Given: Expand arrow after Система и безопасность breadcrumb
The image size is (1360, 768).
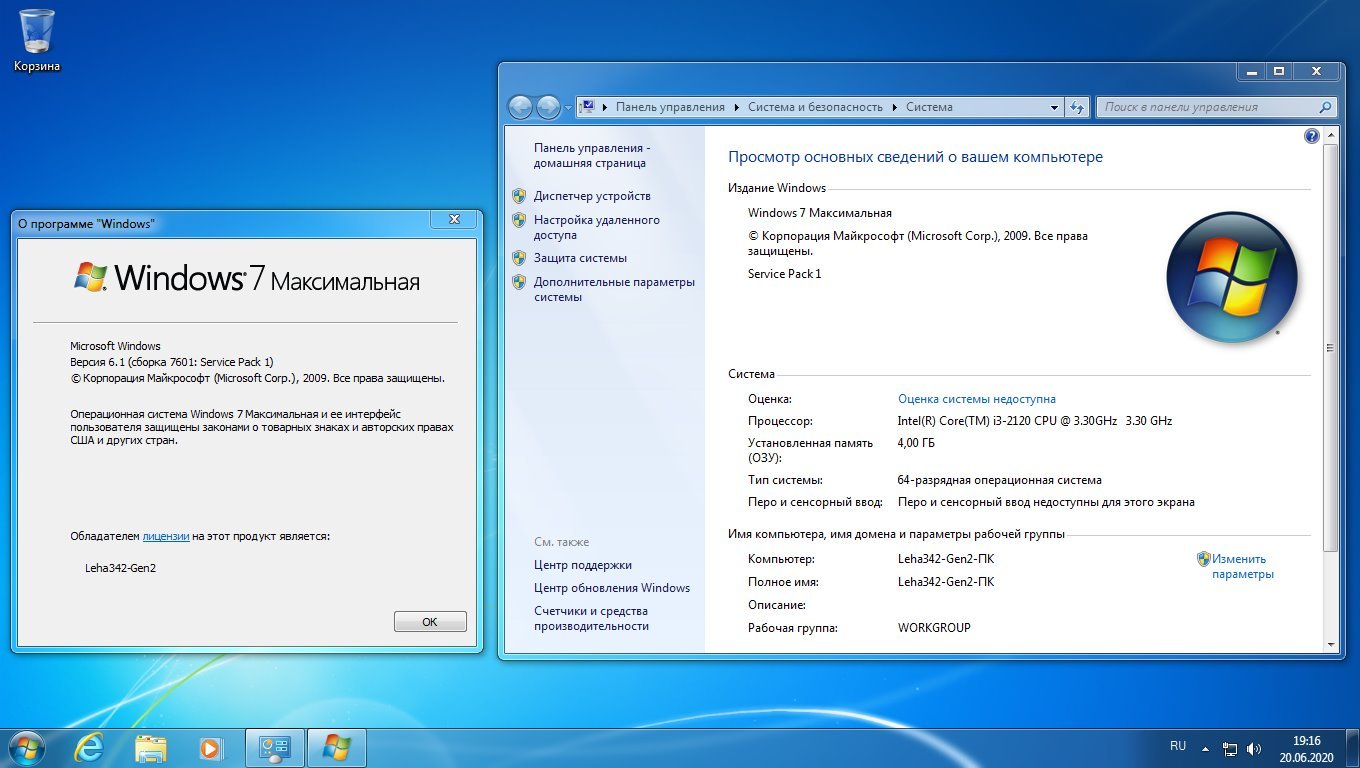Looking at the screenshot, I should pyautogui.click(x=895, y=107).
